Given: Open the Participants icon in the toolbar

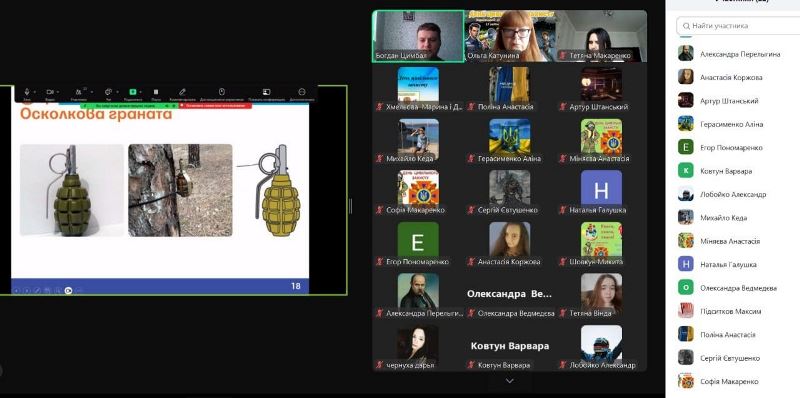Looking at the screenshot, I should (x=79, y=92).
